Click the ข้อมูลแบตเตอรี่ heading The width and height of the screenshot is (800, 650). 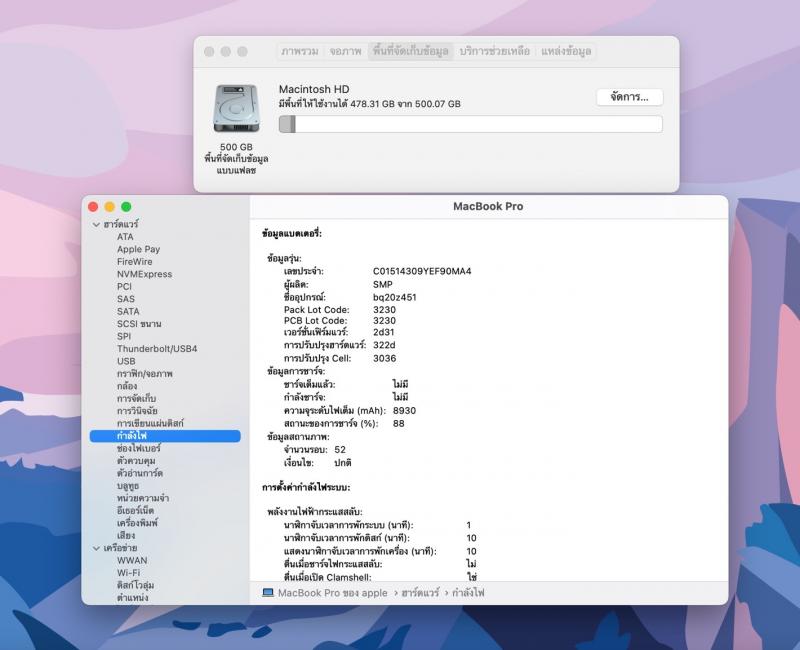(x=292, y=234)
